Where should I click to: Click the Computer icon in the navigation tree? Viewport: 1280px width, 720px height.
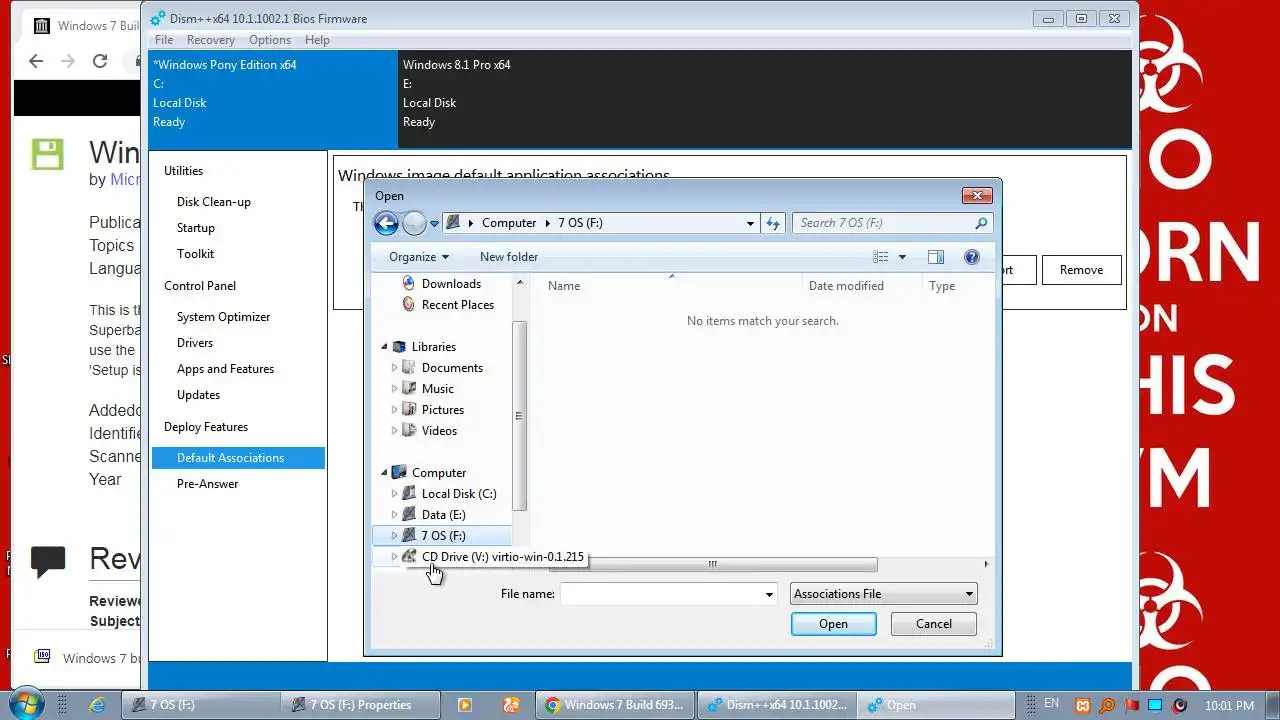(x=398, y=473)
